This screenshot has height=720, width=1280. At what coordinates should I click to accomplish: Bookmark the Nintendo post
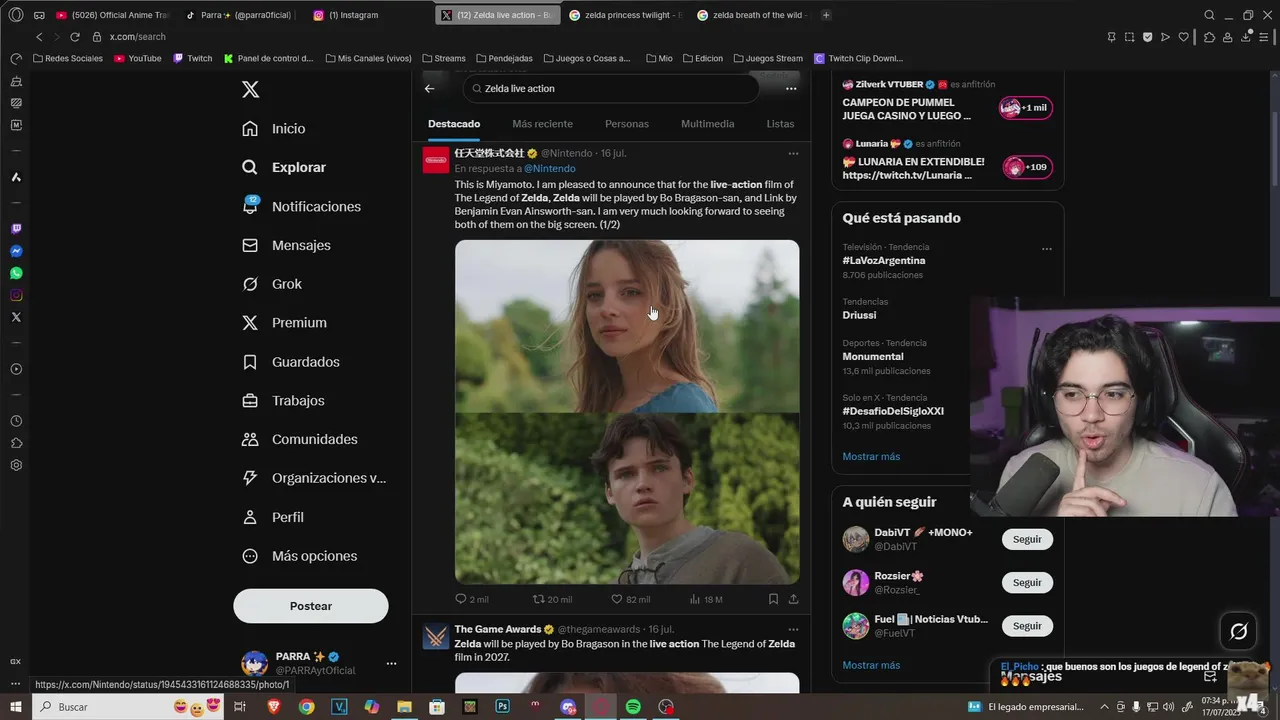(x=773, y=599)
